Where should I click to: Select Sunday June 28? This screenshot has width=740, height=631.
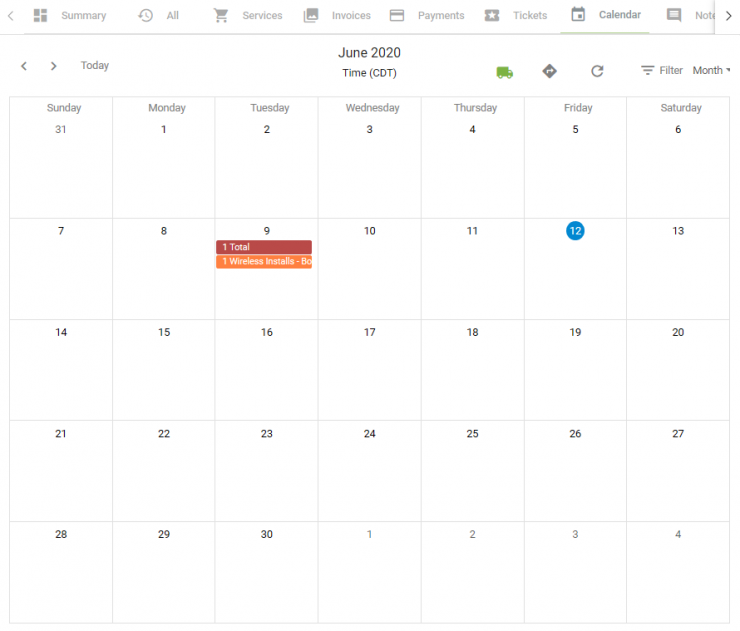pos(61,534)
